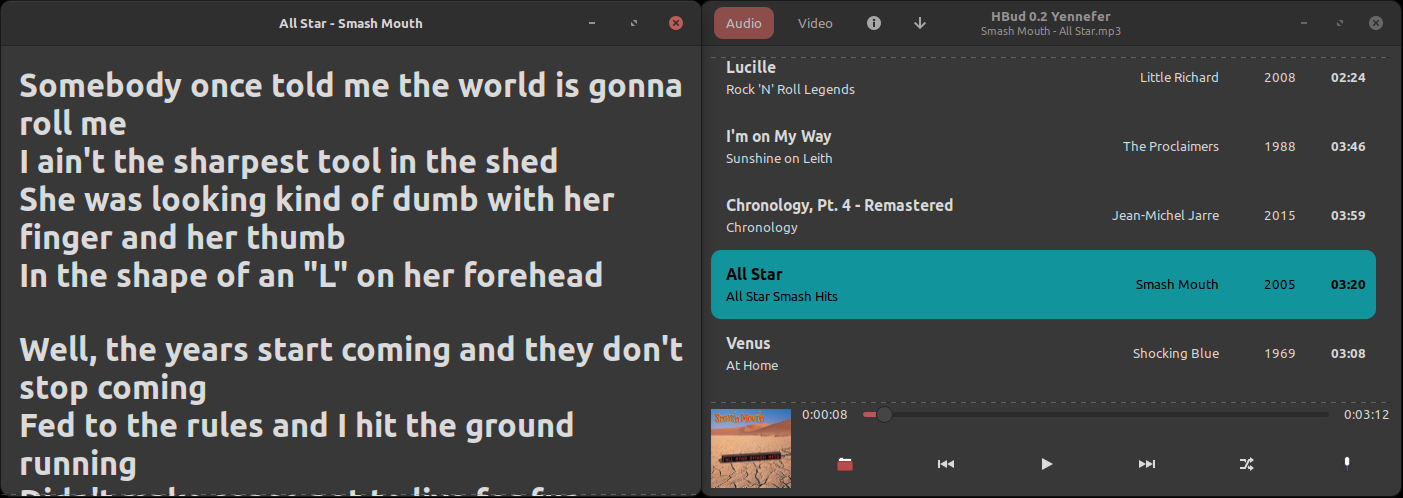The width and height of the screenshot is (1403, 498).
Task: Click the album name Sunshine on Leith
Action: [779, 159]
